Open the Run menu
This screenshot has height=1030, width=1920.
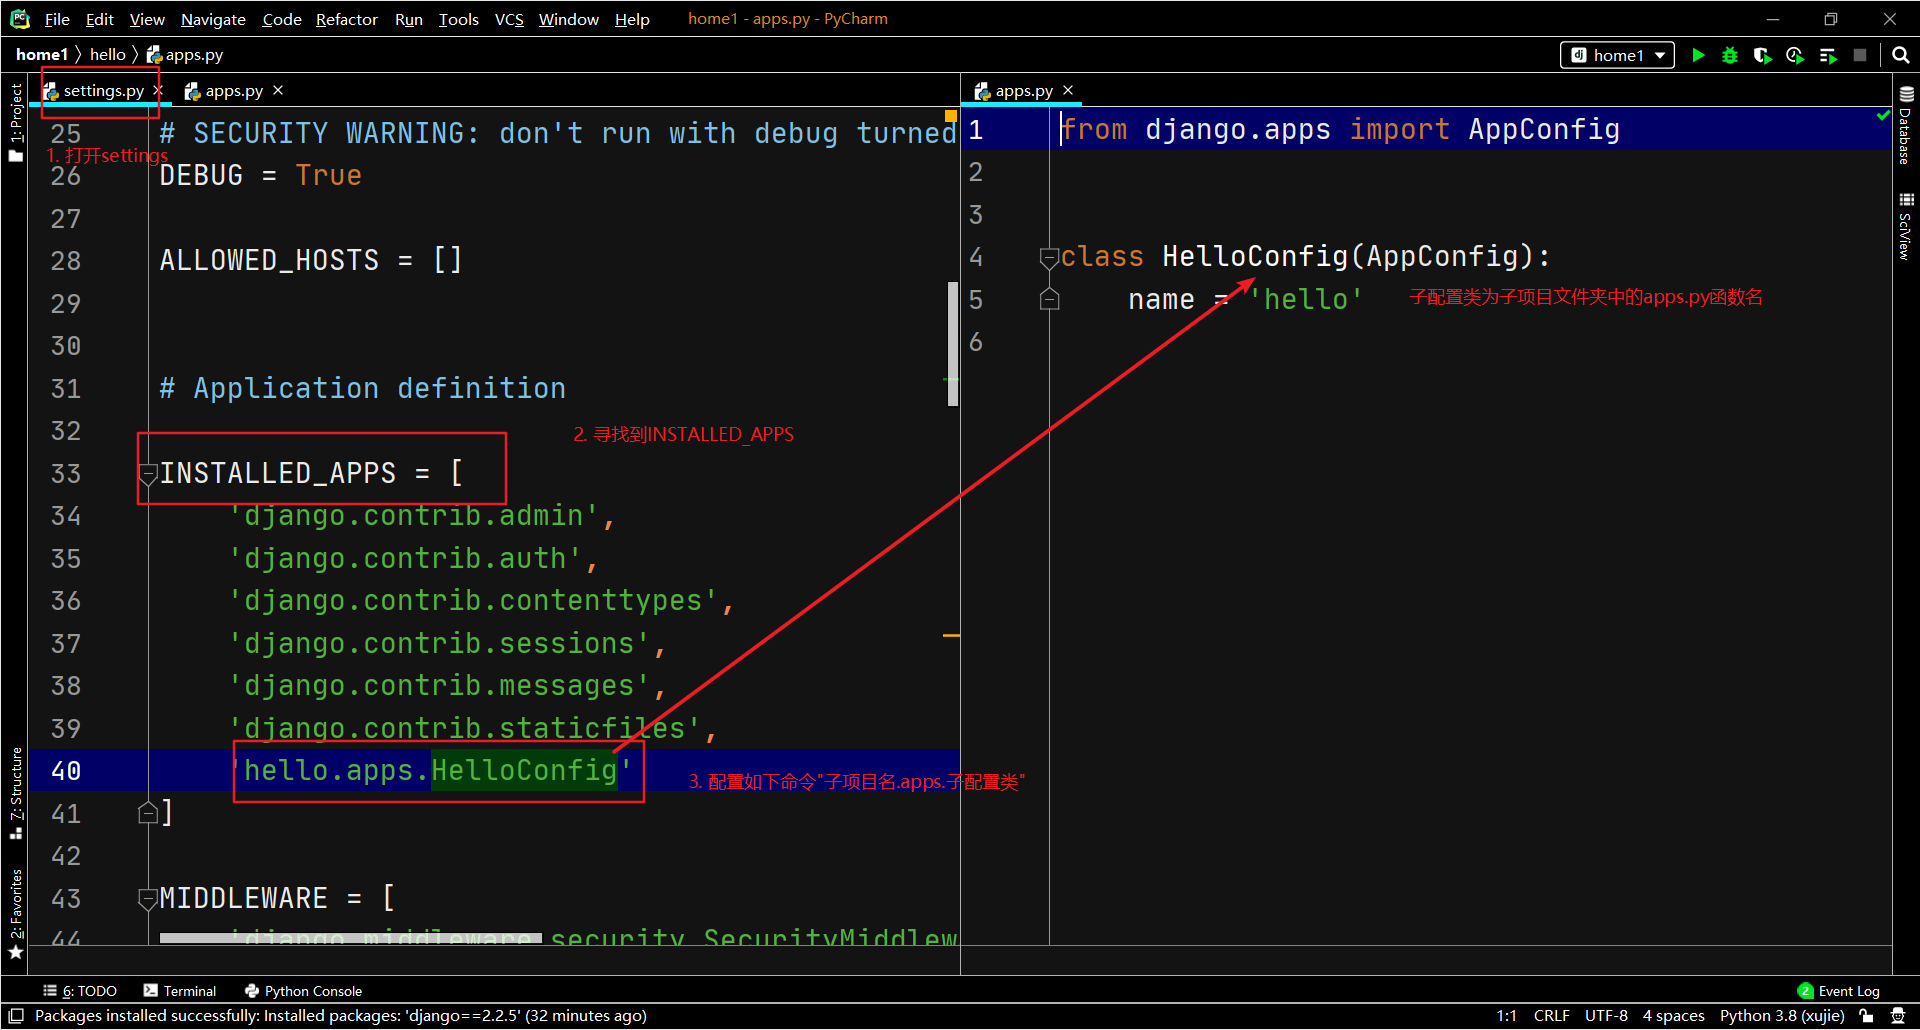point(408,19)
